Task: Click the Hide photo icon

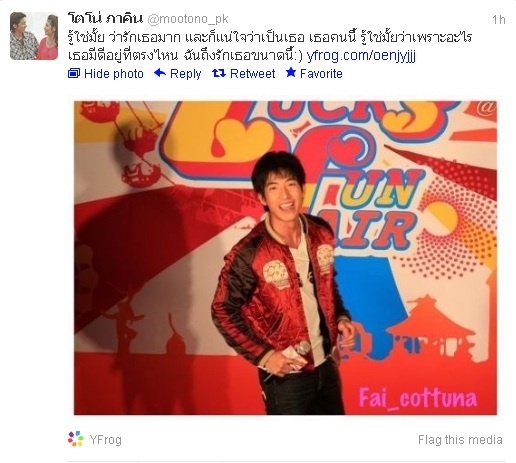Action: 74,73
